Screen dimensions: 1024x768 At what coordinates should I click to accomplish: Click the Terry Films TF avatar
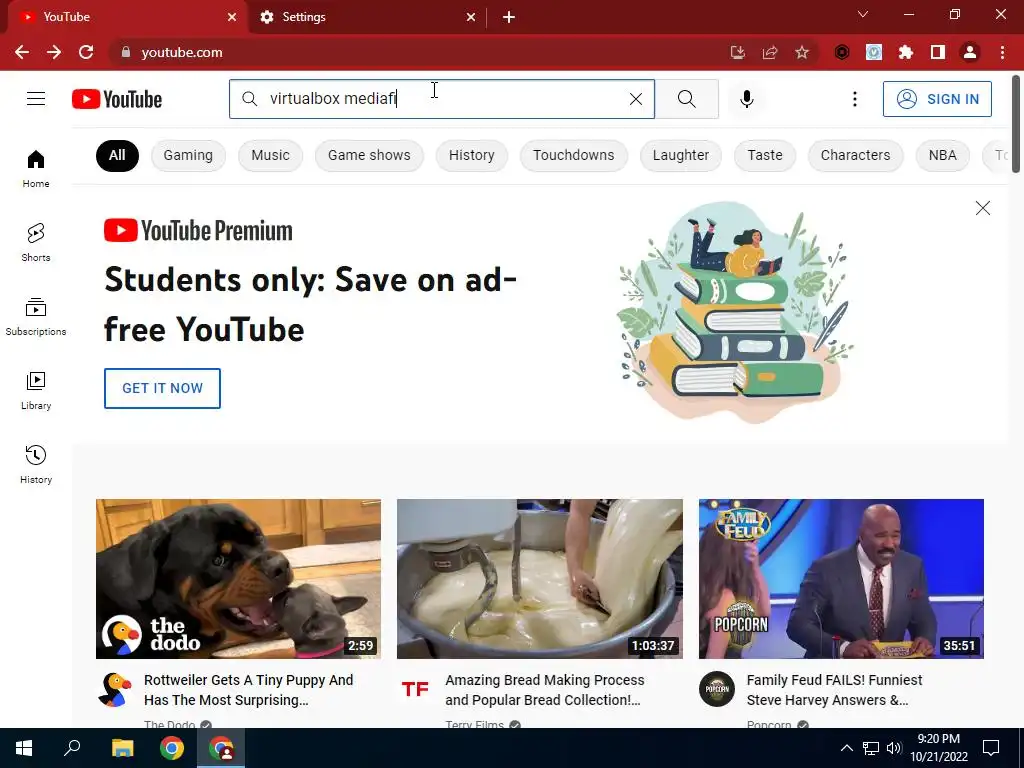pyautogui.click(x=415, y=689)
